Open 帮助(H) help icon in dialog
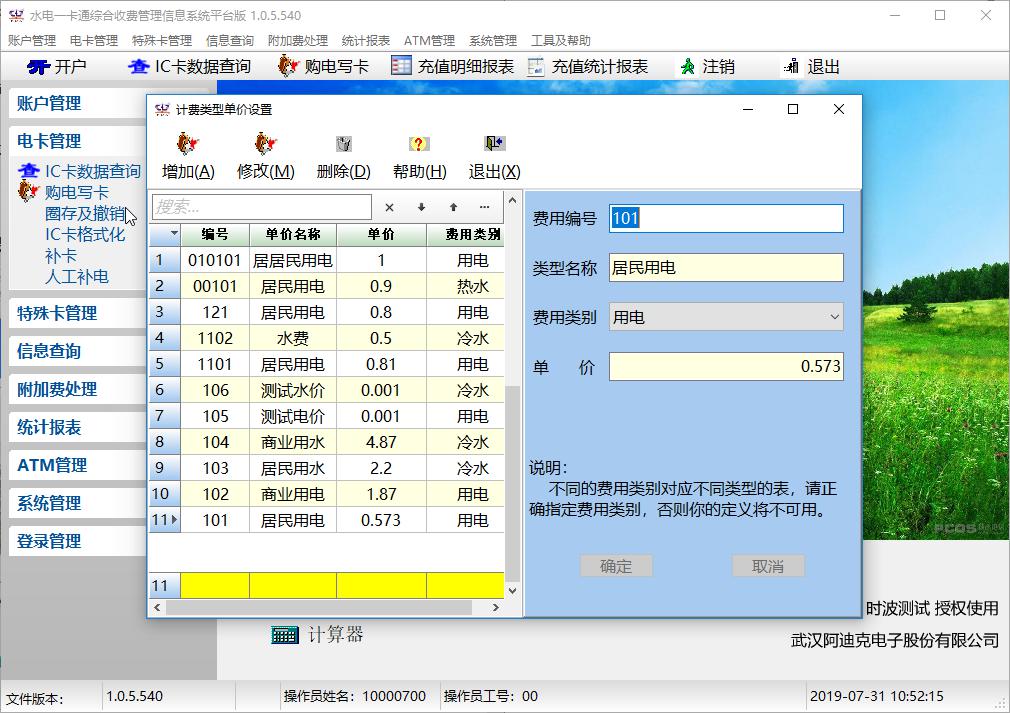Image resolution: width=1010 pixels, height=713 pixels. point(419,144)
